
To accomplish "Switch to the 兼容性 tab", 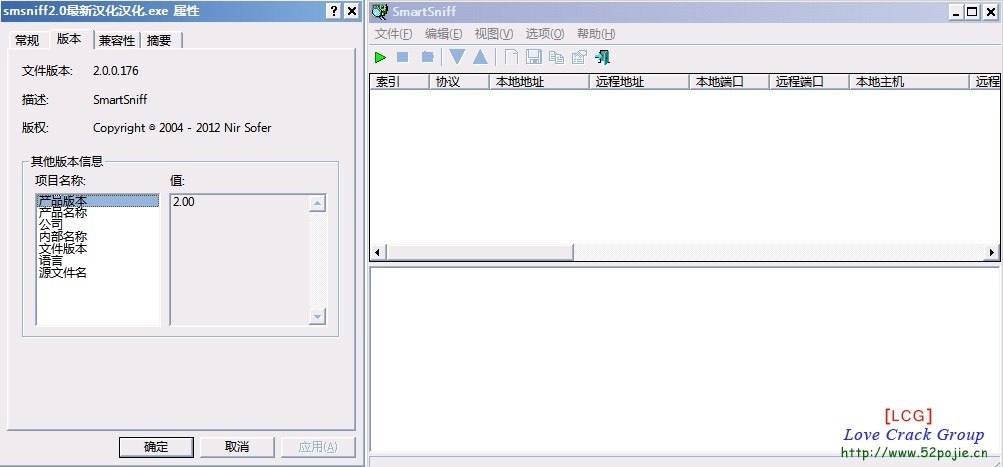I will [x=117, y=40].
